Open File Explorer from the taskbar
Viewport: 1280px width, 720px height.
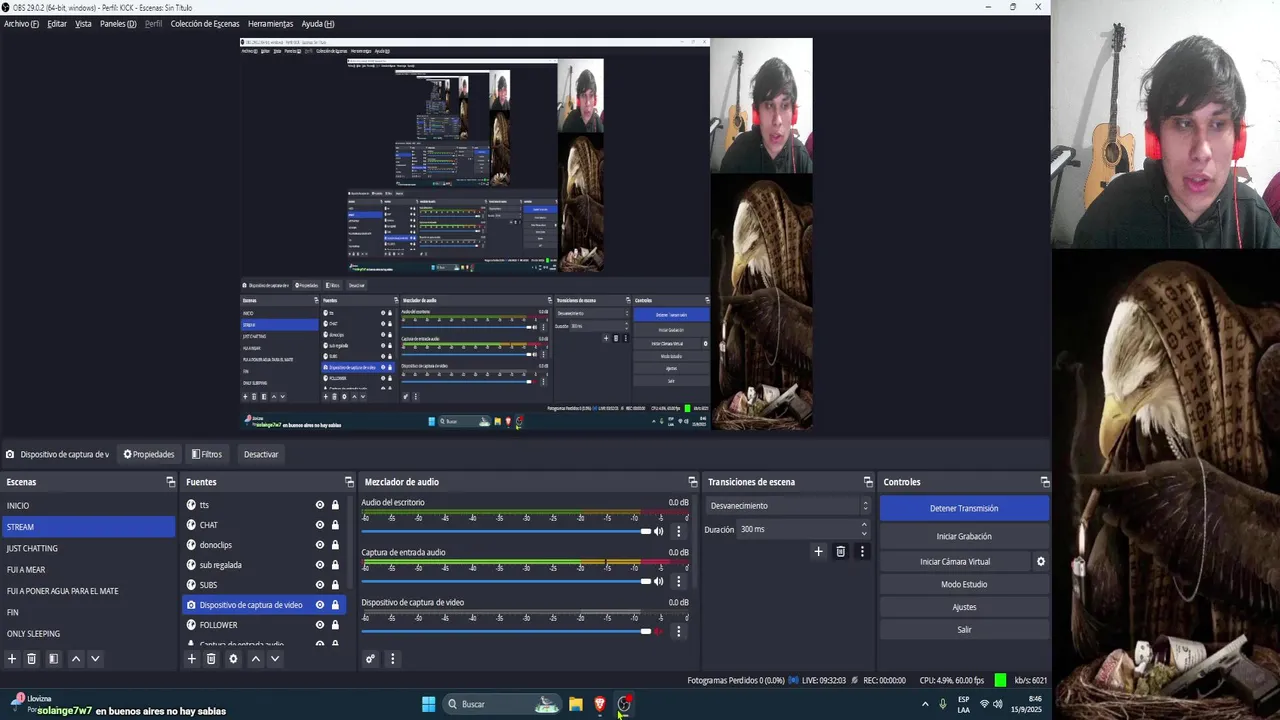[576, 704]
